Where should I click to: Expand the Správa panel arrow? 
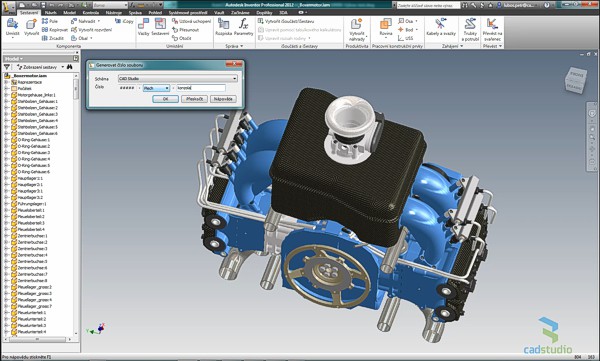tap(241, 46)
